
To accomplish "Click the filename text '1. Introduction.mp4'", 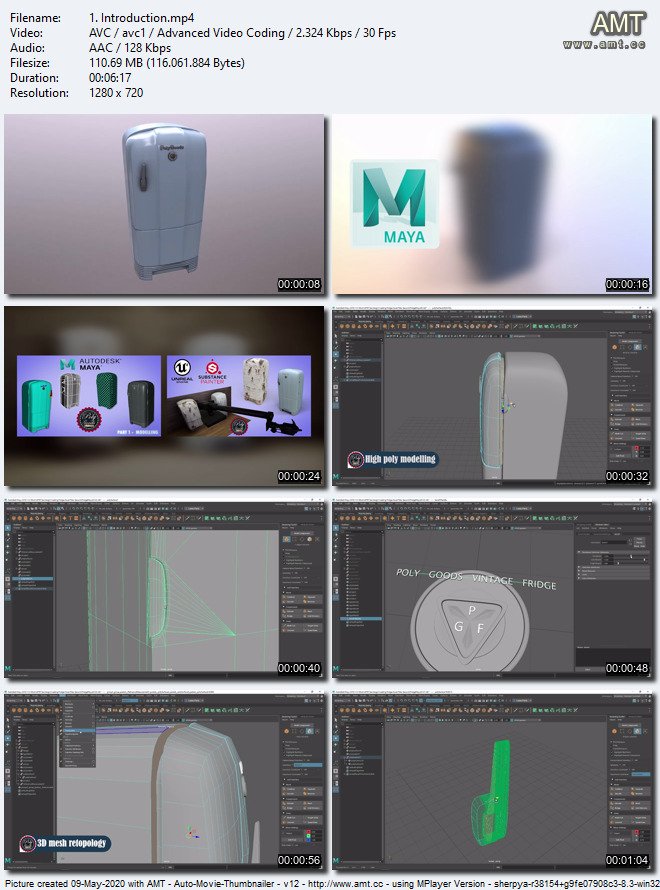I will pyautogui.click(x=141, y=18).
